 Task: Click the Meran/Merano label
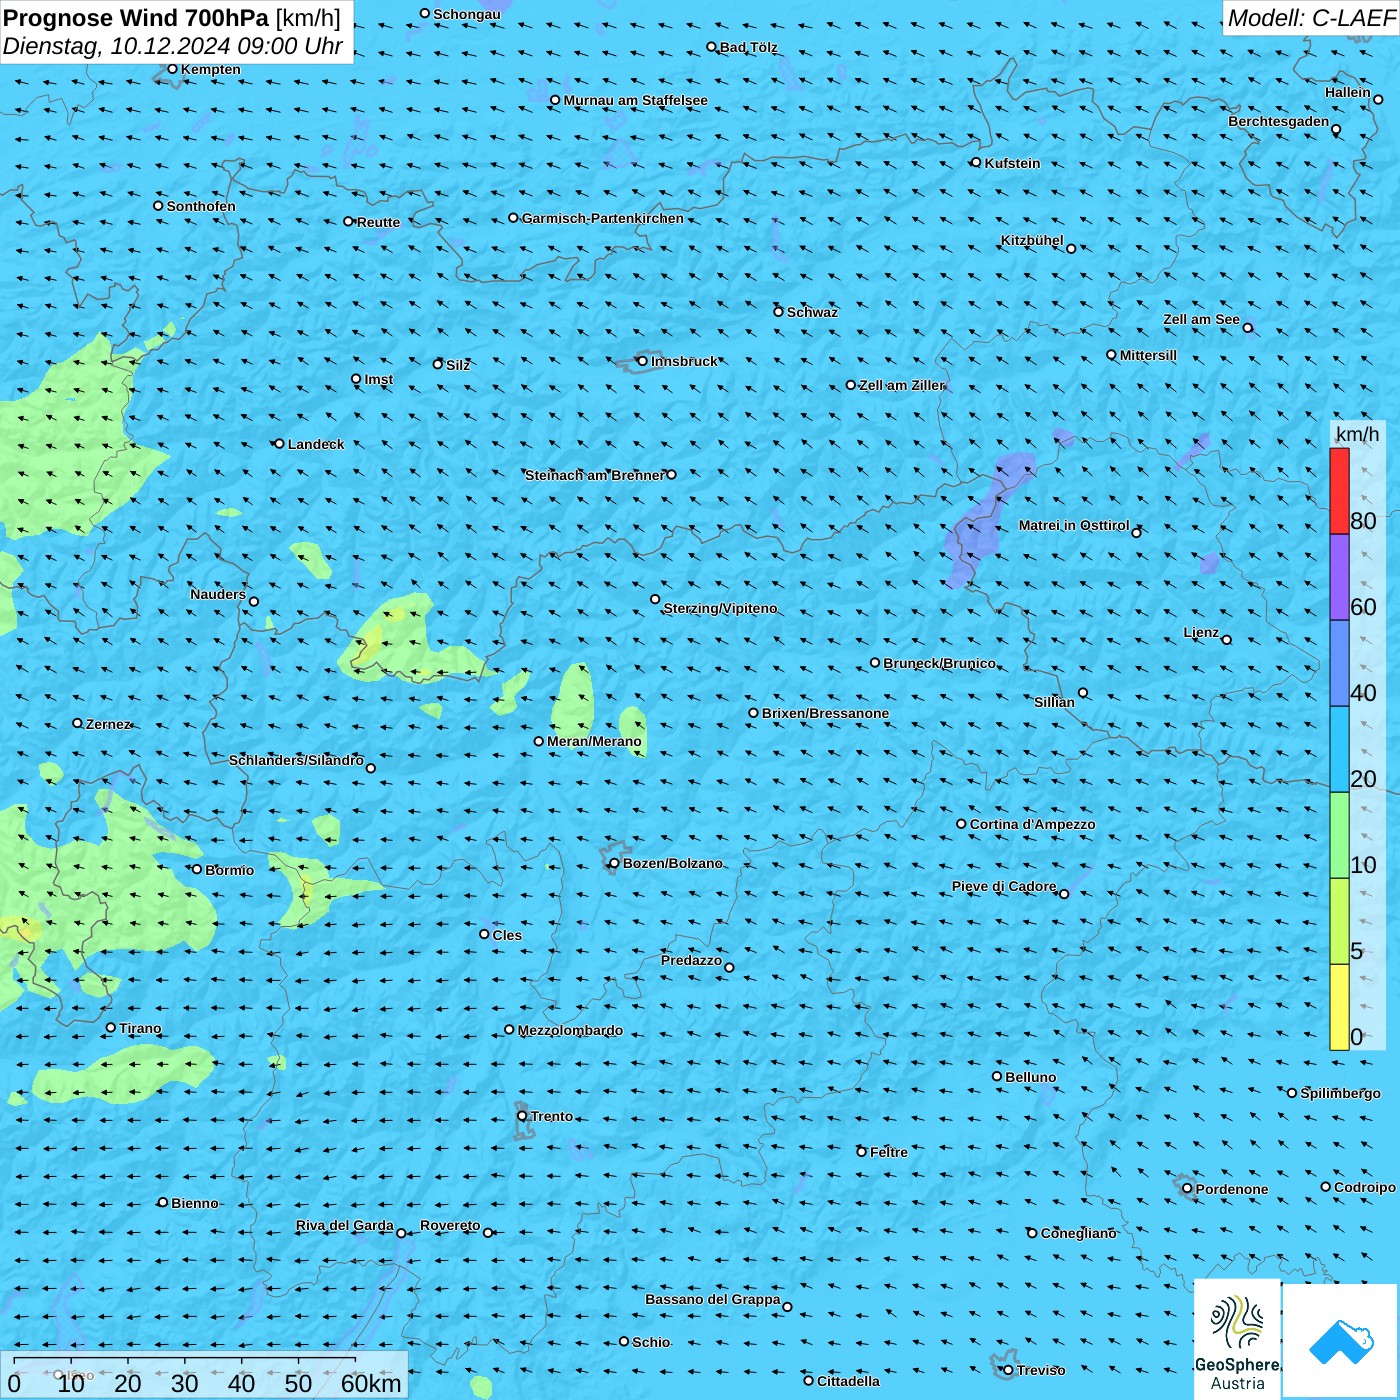pyautogui.click(x=594, y=741)
